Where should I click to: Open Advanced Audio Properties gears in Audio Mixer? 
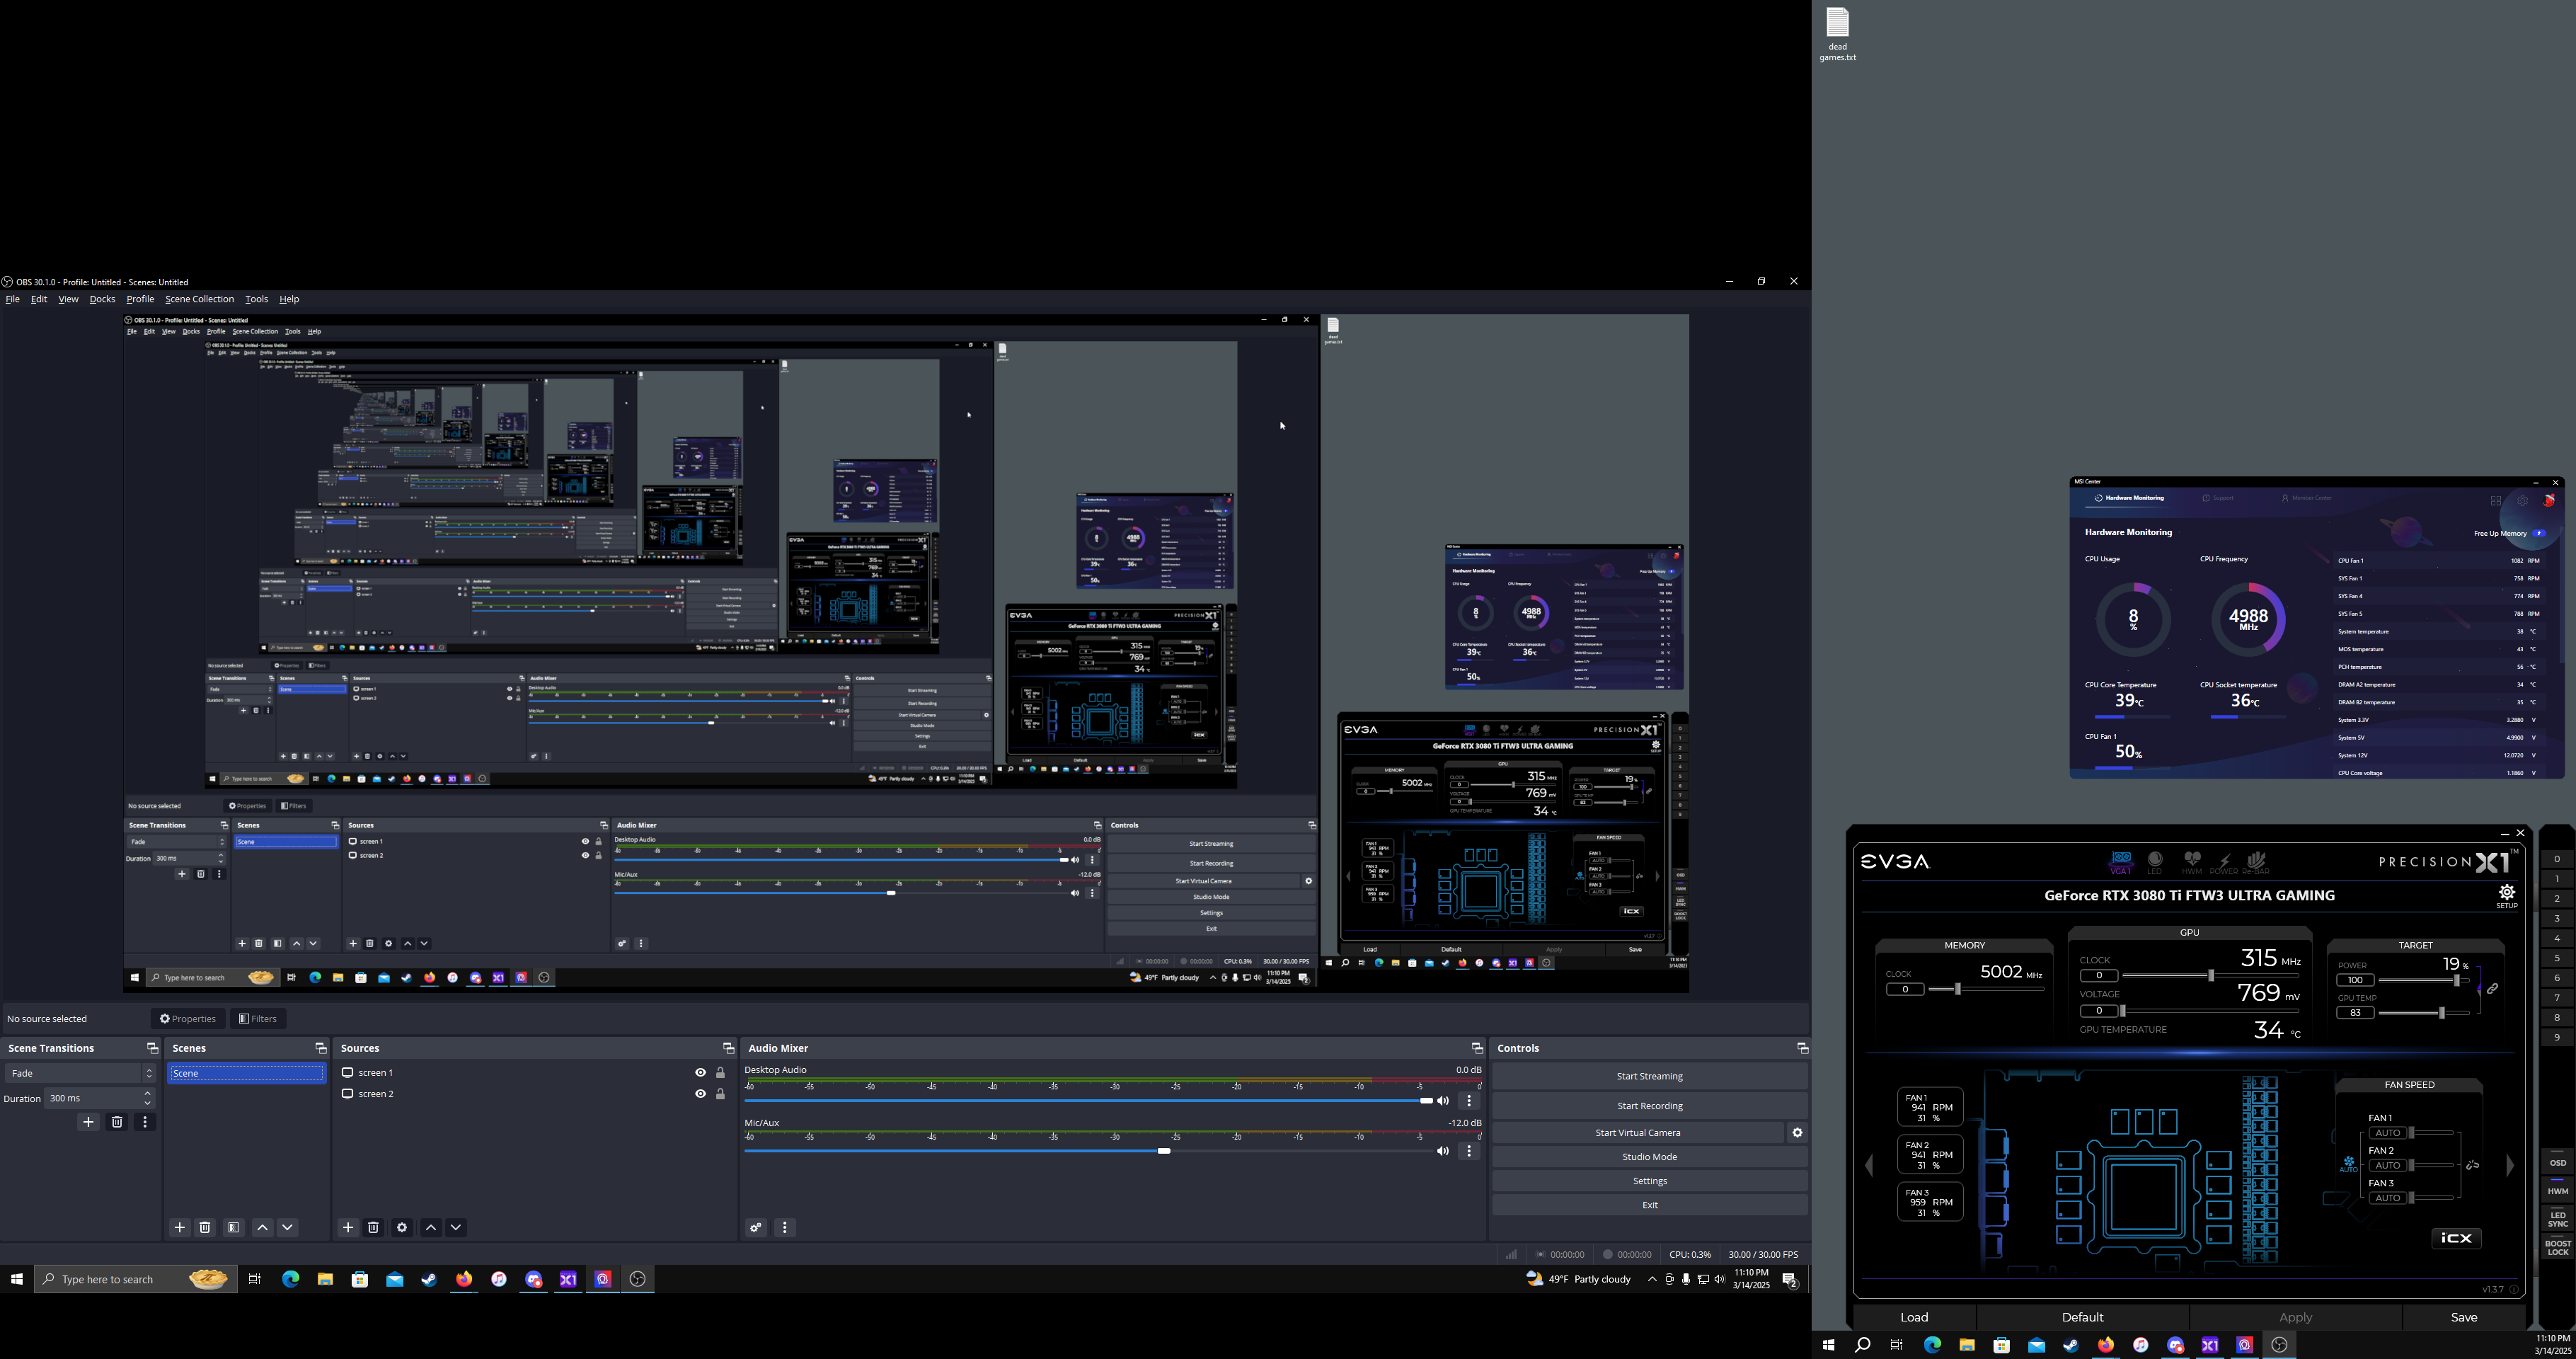pos(756,1227)
